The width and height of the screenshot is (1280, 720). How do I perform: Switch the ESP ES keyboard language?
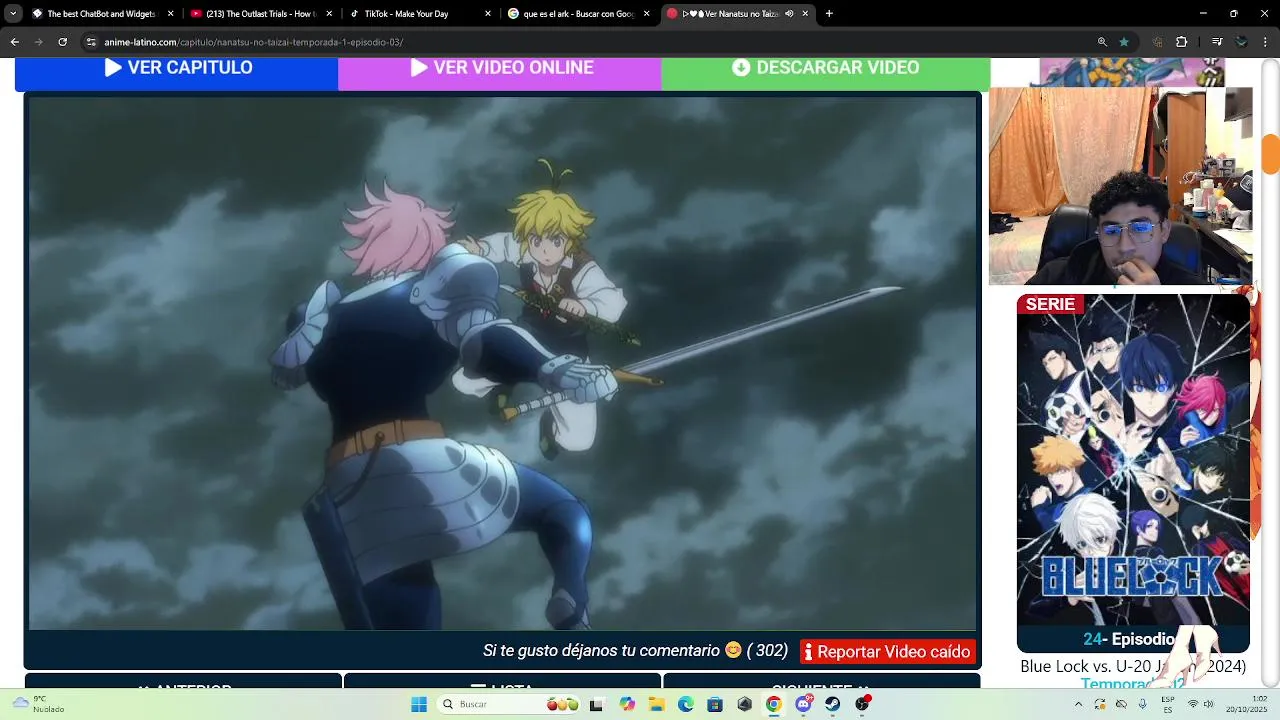click(x=1168, y=704)
